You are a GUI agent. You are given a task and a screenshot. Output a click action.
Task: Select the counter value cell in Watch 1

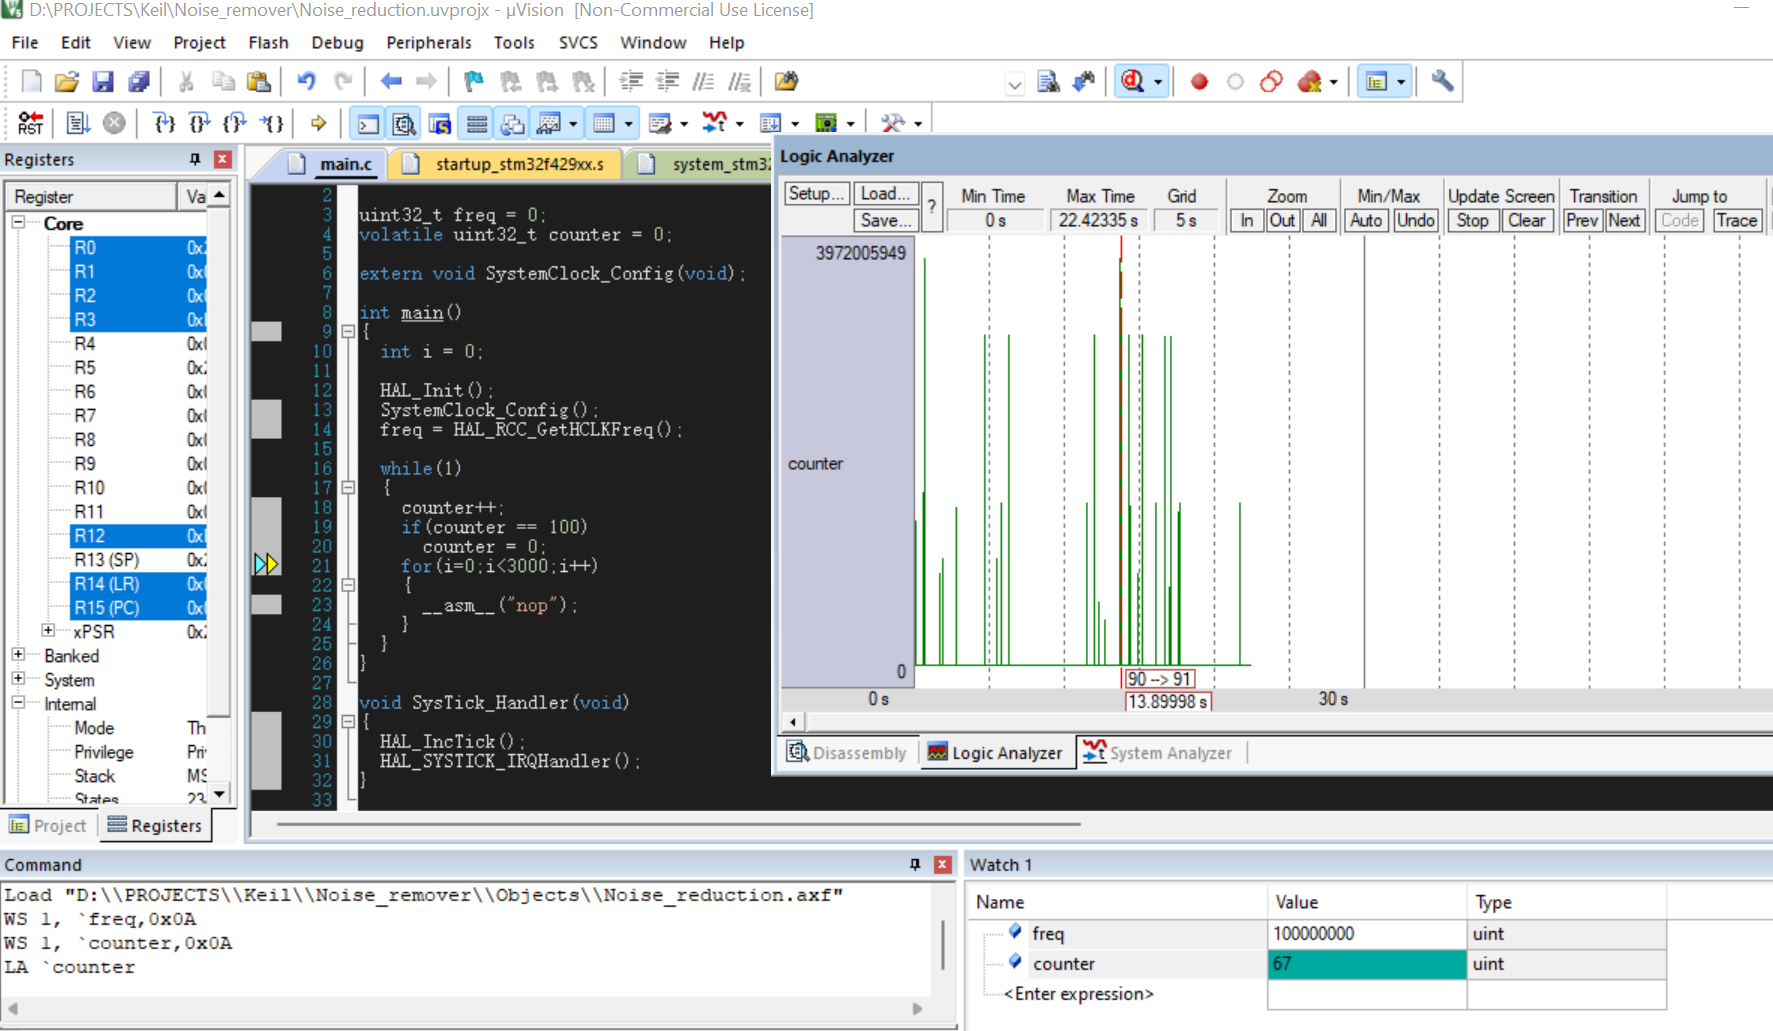(1366, 963)
